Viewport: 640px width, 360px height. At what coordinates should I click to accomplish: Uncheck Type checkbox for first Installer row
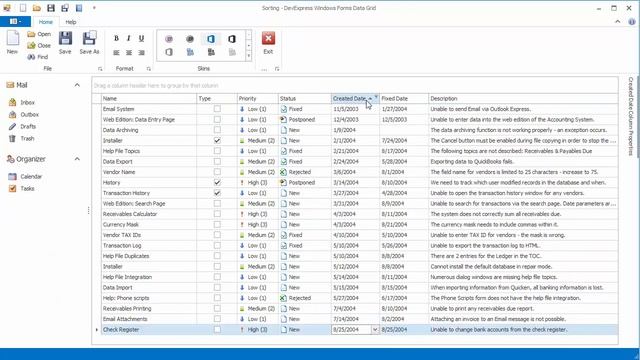(x=217, y=140)
